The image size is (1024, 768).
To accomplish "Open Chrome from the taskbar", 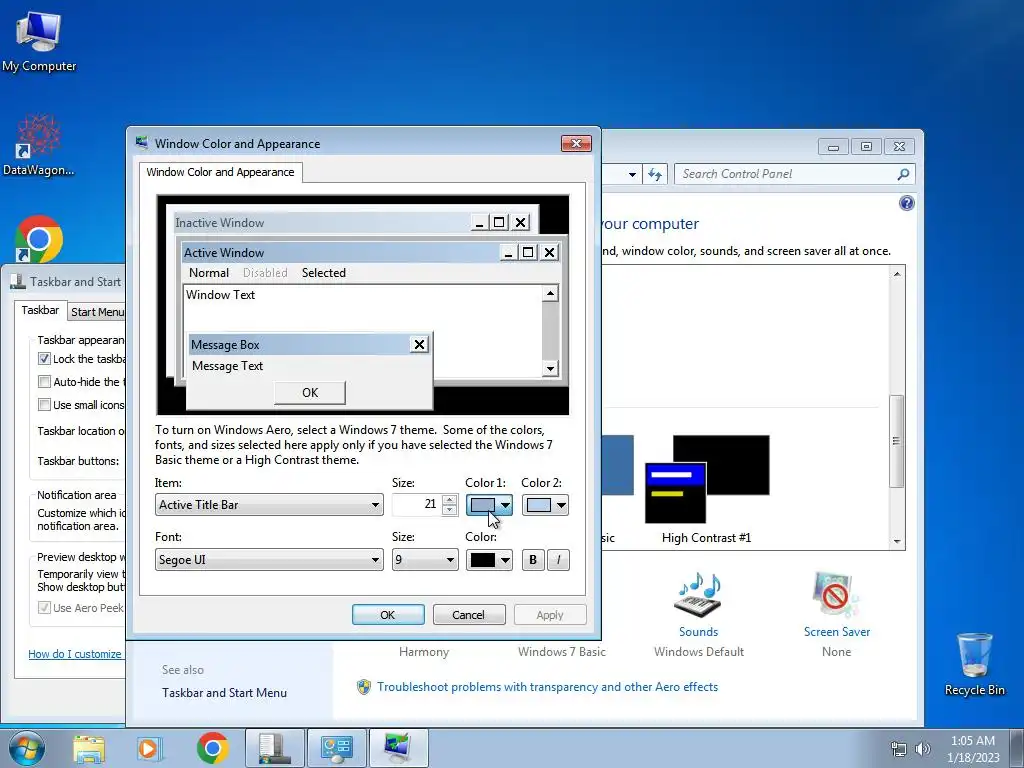I will pyautogui.click(x=212, y=749).
